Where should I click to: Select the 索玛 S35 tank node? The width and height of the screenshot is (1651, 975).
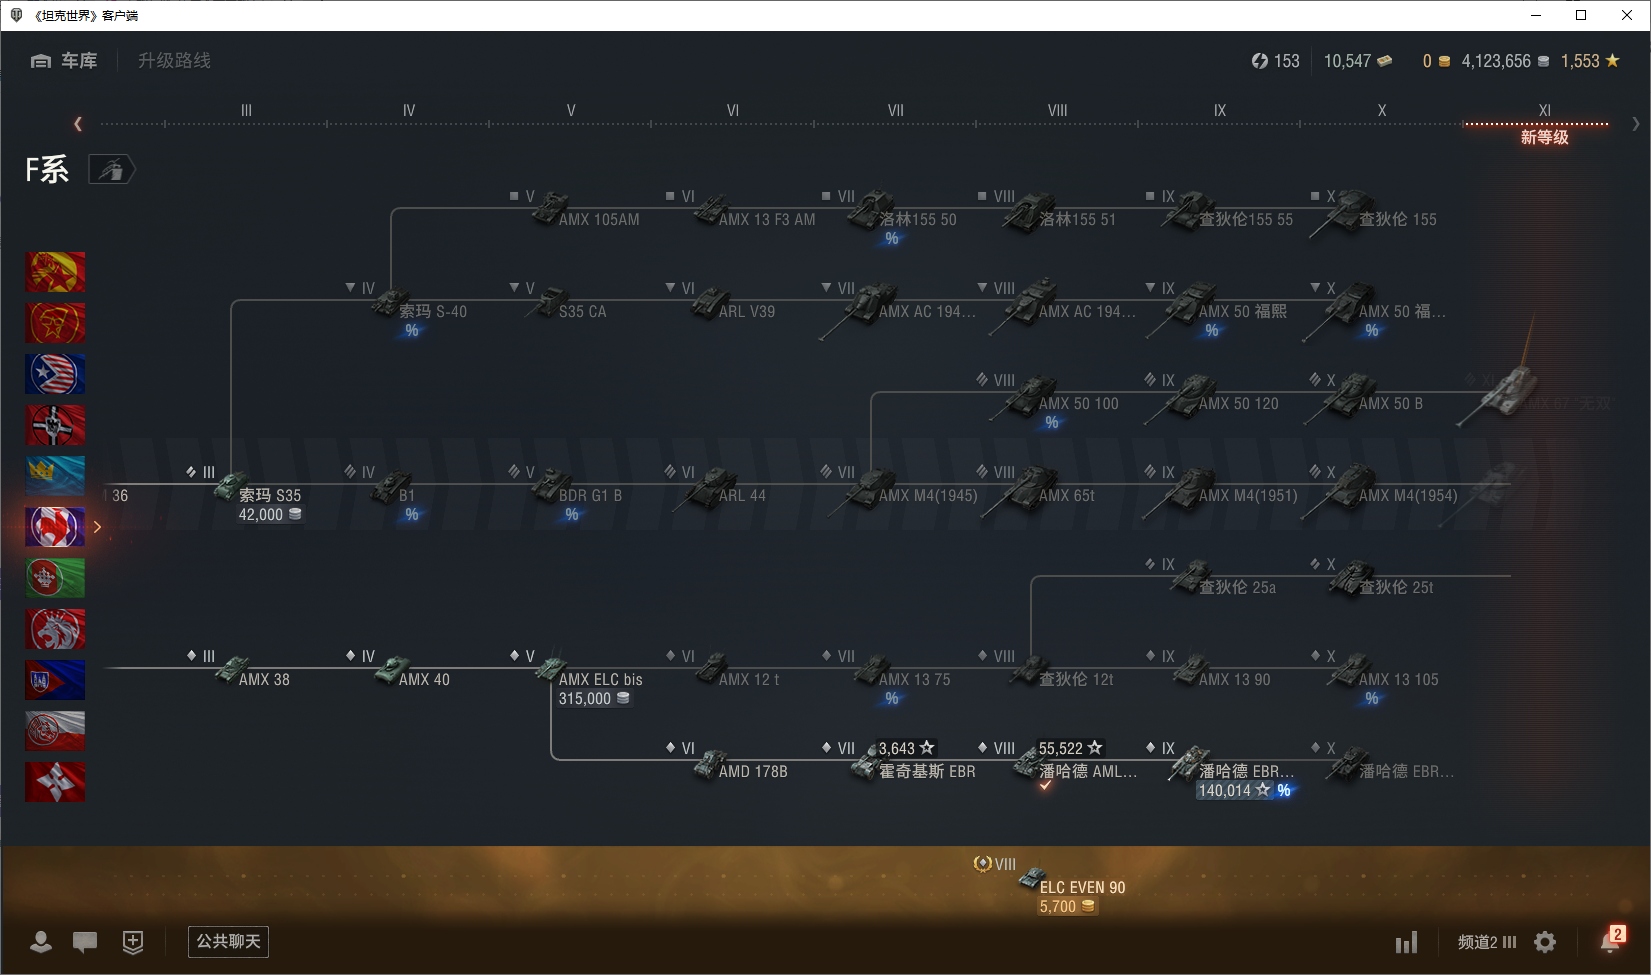(x=258, y=495)
